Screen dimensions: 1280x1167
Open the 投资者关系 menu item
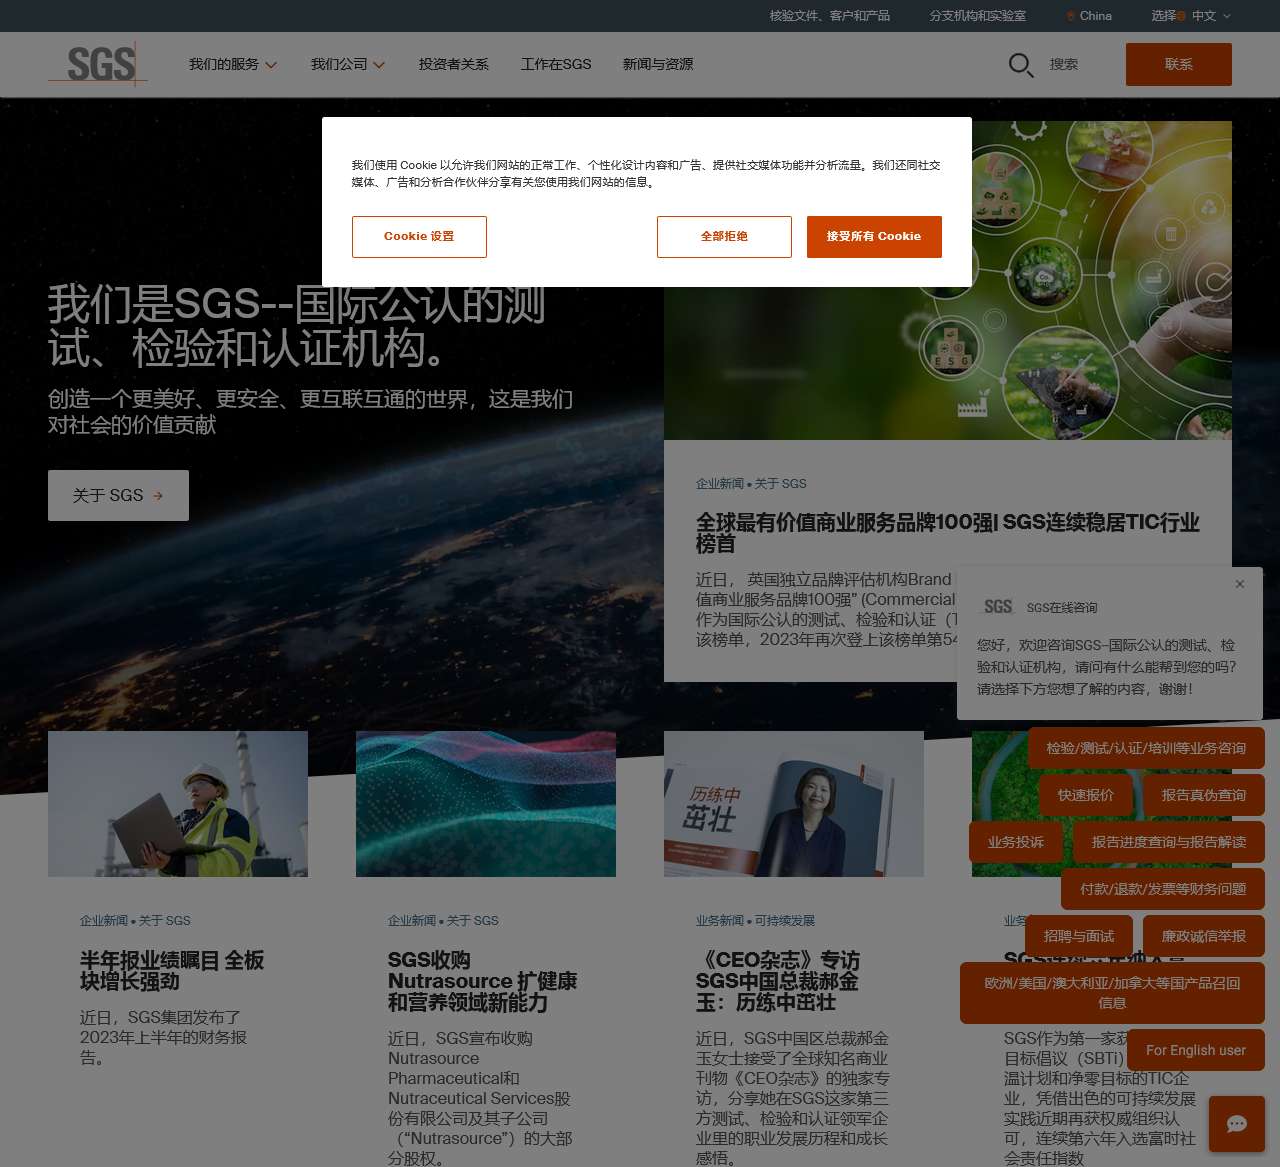point(453,64)
